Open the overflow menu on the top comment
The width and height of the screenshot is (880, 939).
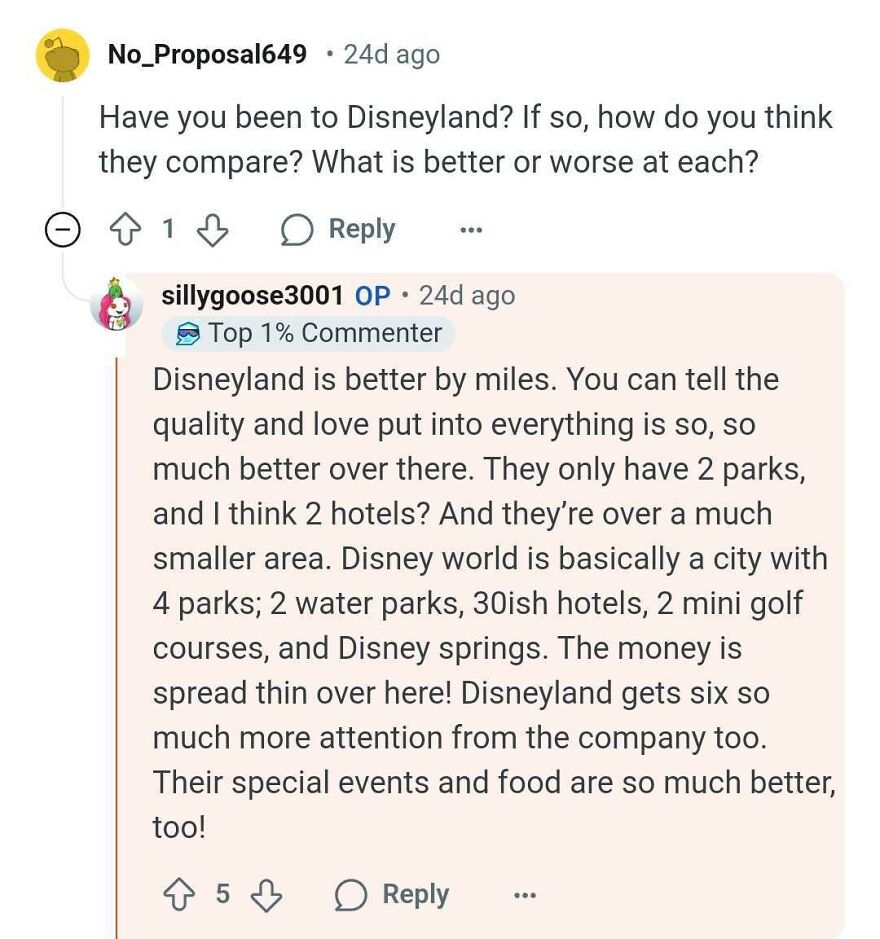click(470, 229)
